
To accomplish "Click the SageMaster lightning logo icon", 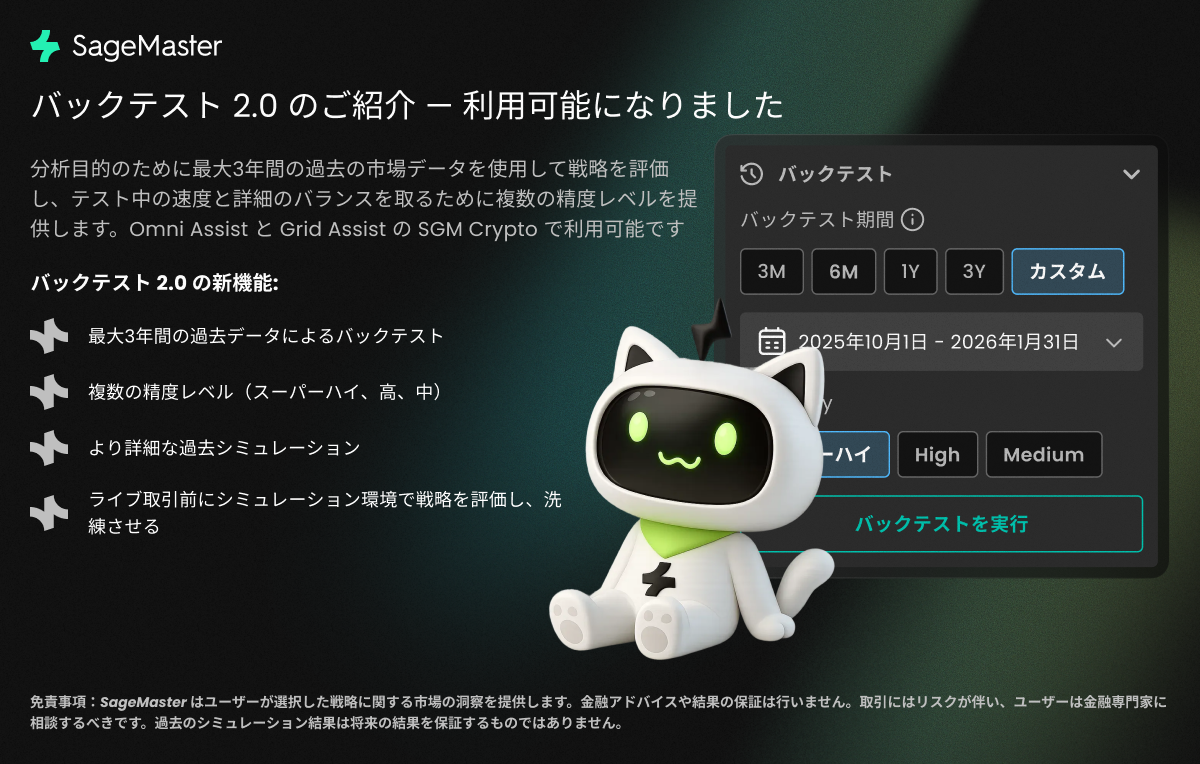I will pos(45,46).
